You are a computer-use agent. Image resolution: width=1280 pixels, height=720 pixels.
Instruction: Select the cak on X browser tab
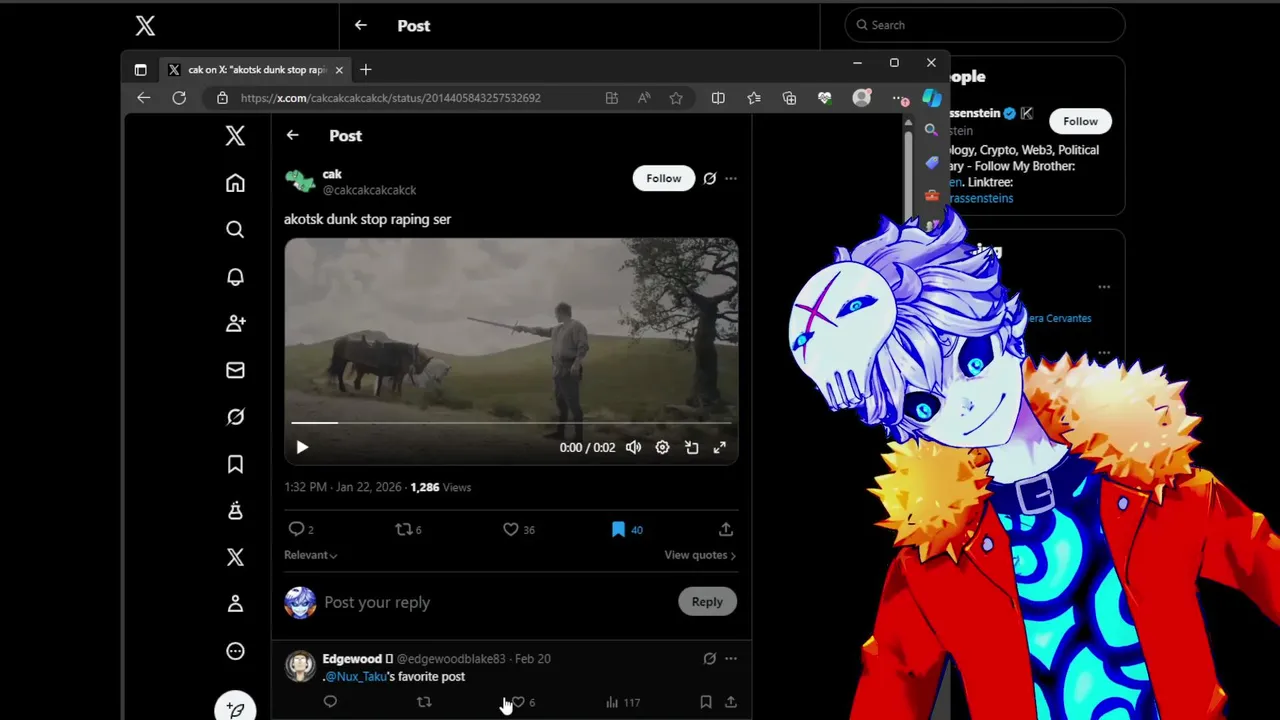click(256, 70)
